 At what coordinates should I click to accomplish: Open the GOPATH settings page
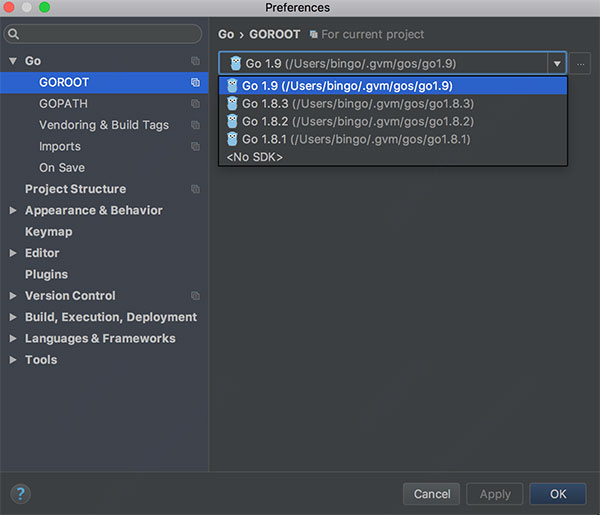[64, 104]
